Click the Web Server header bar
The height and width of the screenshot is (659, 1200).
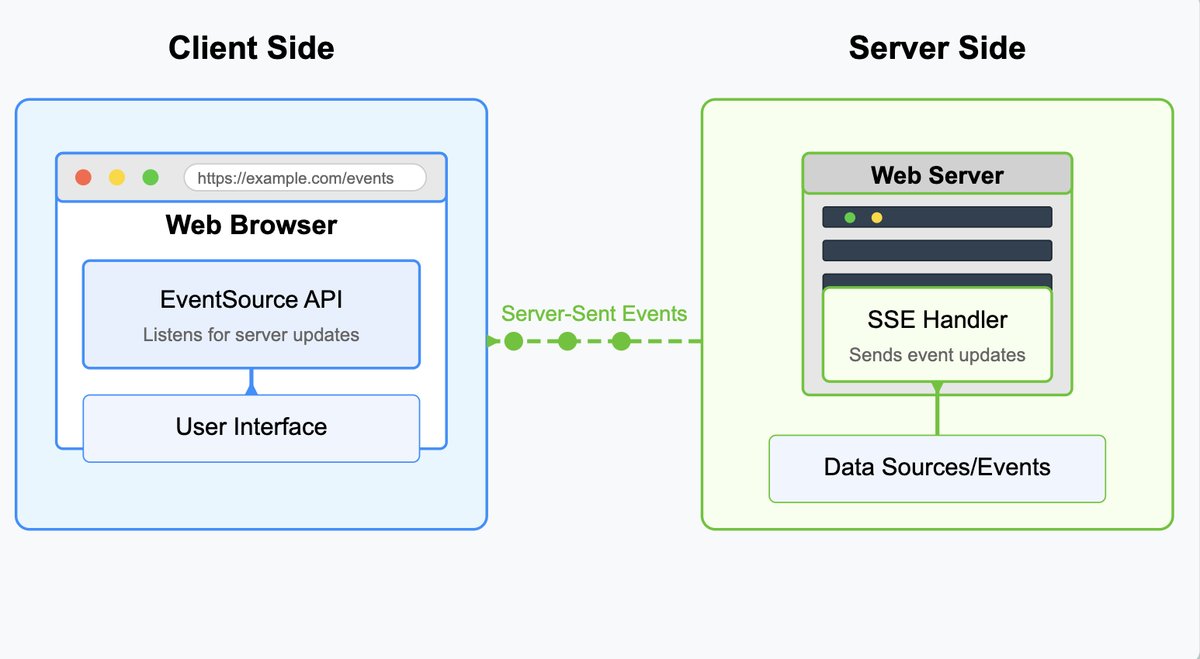click(937, 174)
